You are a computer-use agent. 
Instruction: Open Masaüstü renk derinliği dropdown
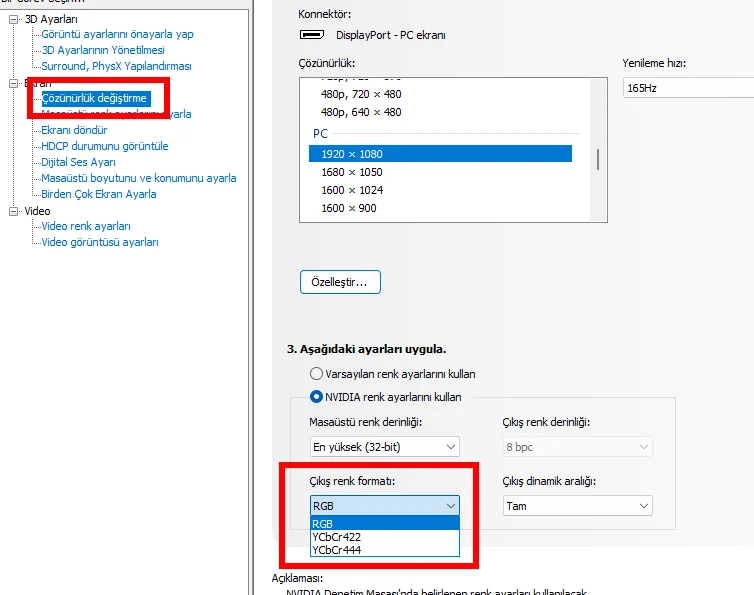coord(385,447)
